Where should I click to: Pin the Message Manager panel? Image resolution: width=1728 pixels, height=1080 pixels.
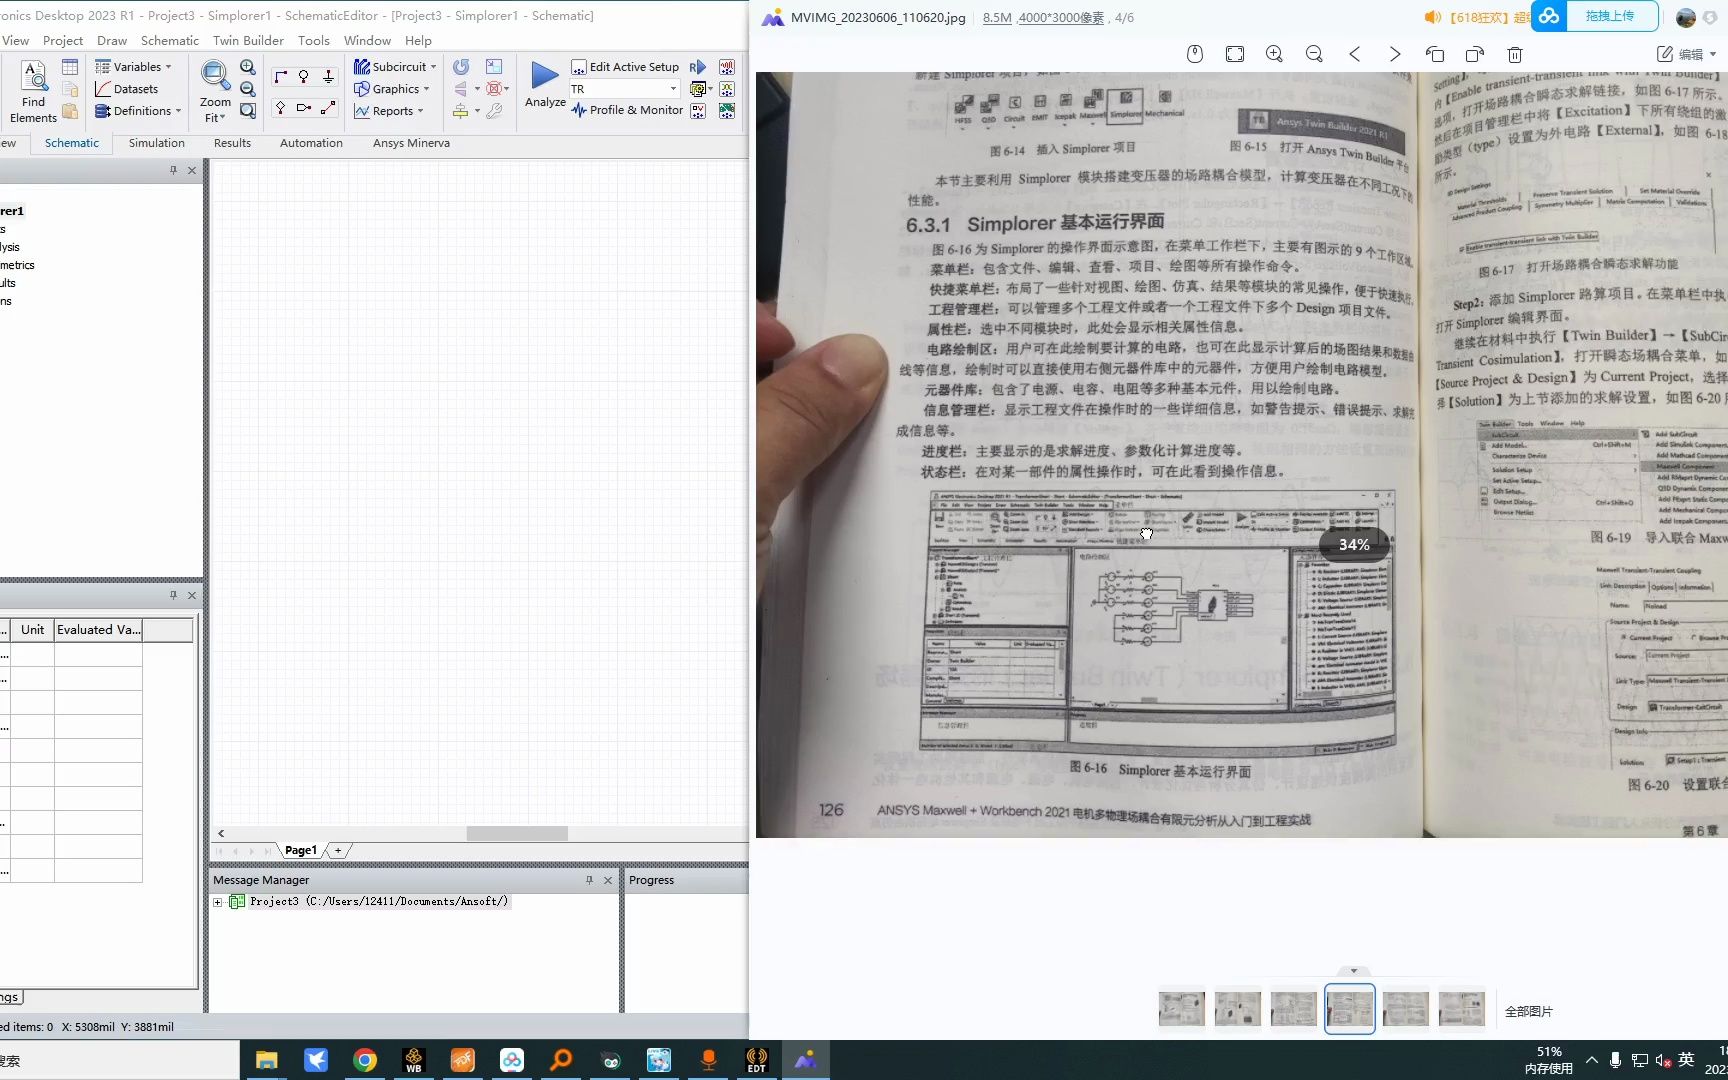pyautogui.click(x=589, y=880)
